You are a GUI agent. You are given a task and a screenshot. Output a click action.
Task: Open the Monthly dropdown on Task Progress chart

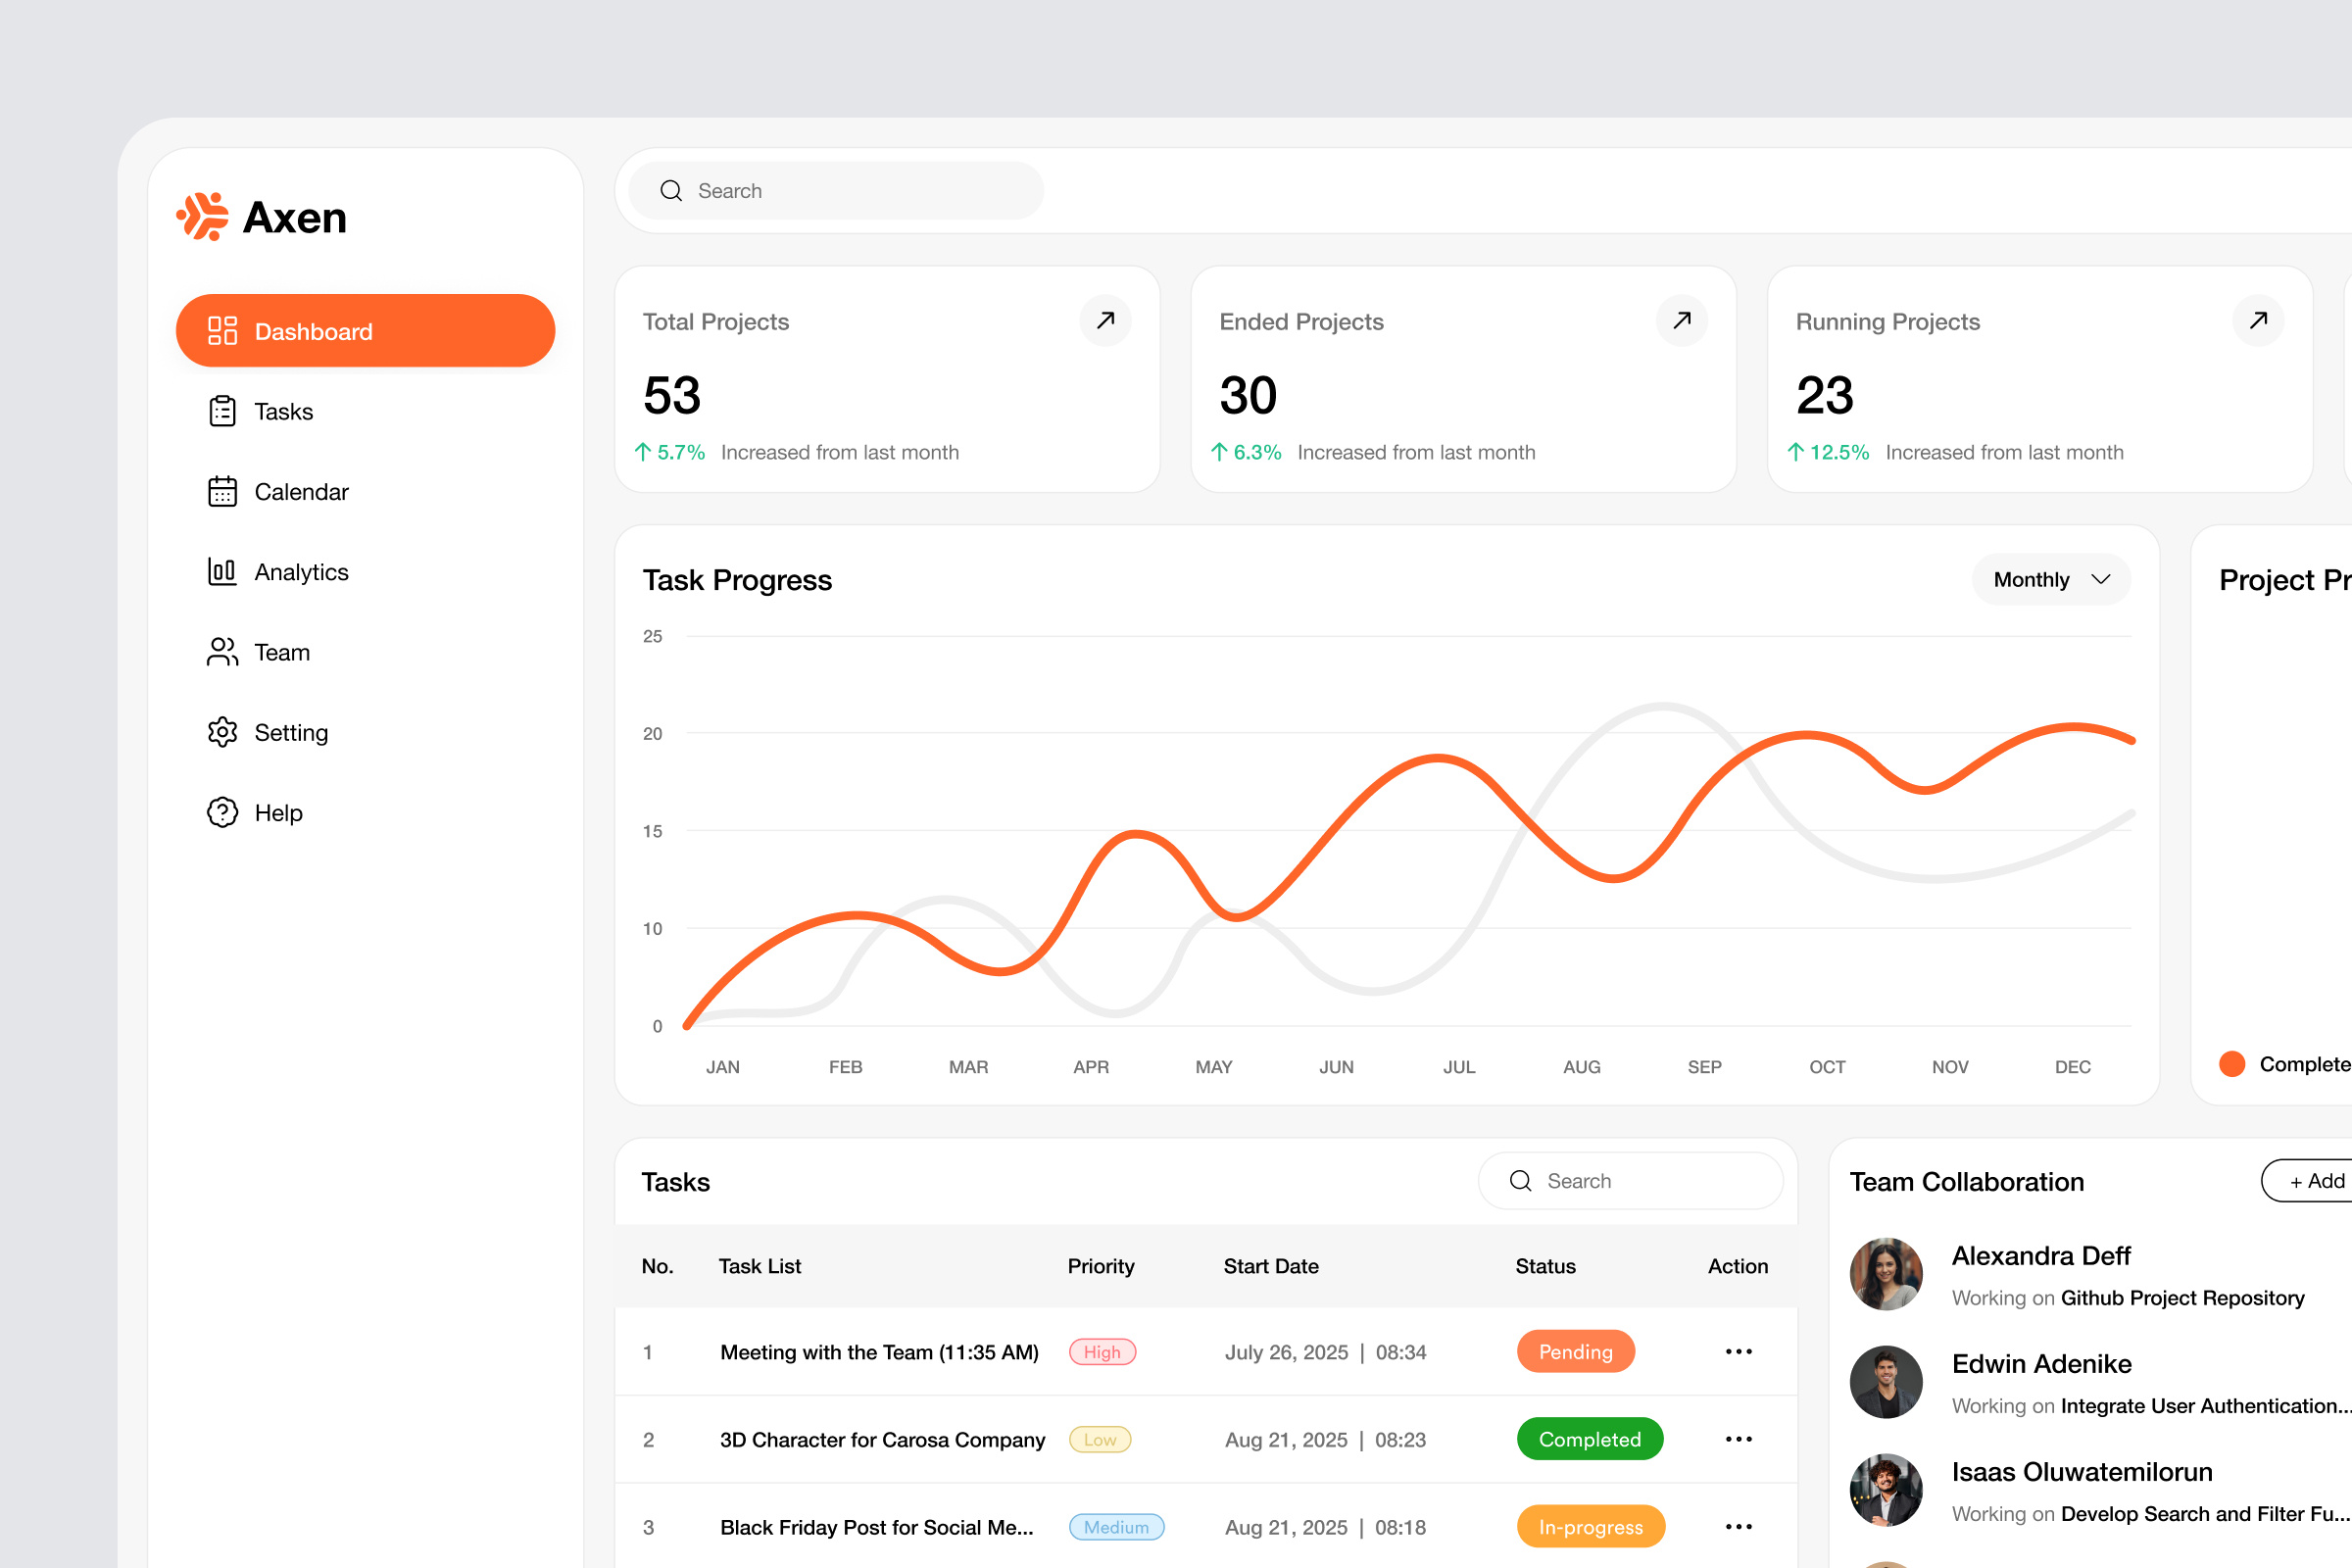[x=2050, y=578]
